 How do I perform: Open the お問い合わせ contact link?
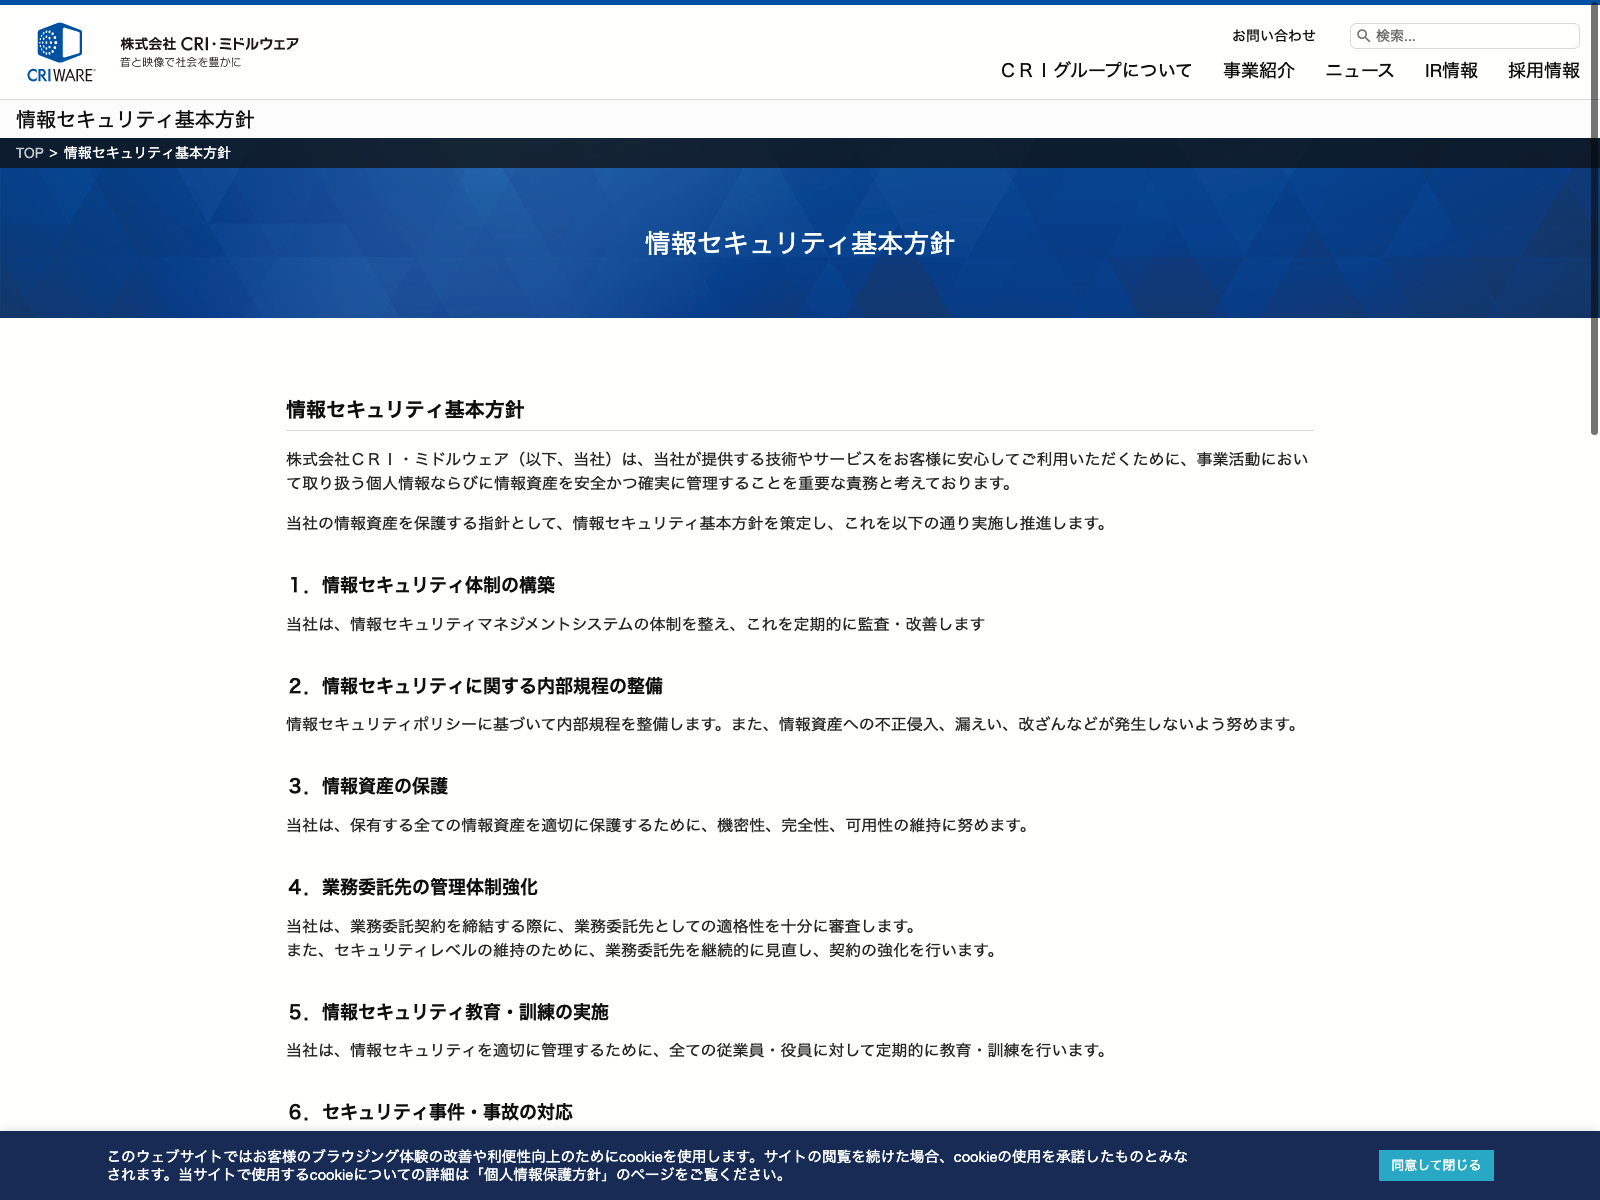[x=1273, y=36]
